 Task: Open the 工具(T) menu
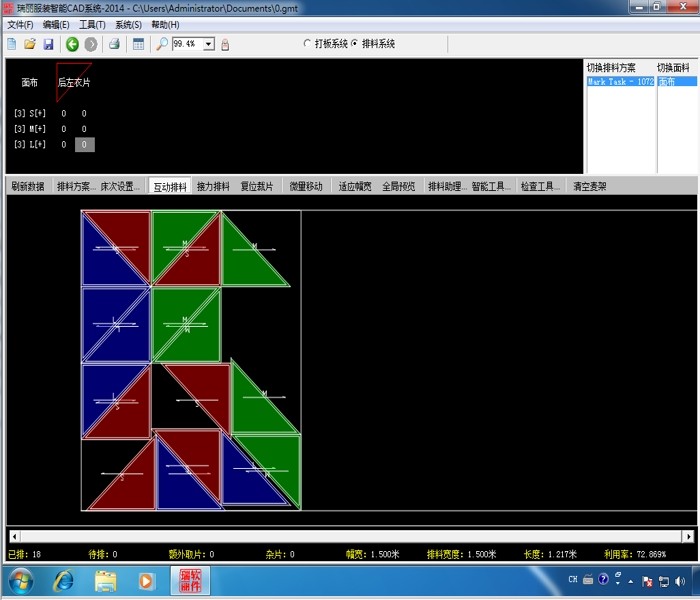[x=92, y=25]
